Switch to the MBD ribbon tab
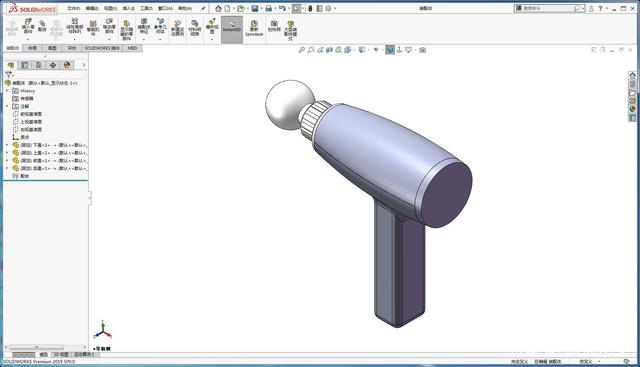The height and width of the screenshot is (367, 640). pyautogui.click(x=132, y=48)
